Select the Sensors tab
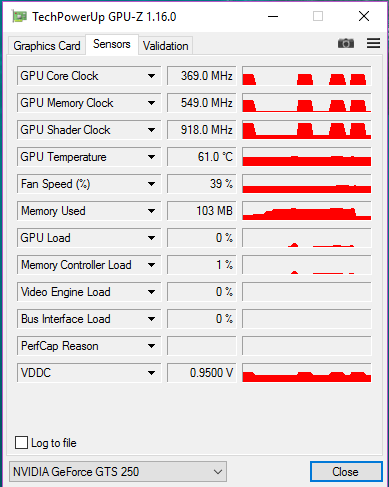The width and height of the screenshot is (389, 487). pyautogui.click(x=112, y=44)
